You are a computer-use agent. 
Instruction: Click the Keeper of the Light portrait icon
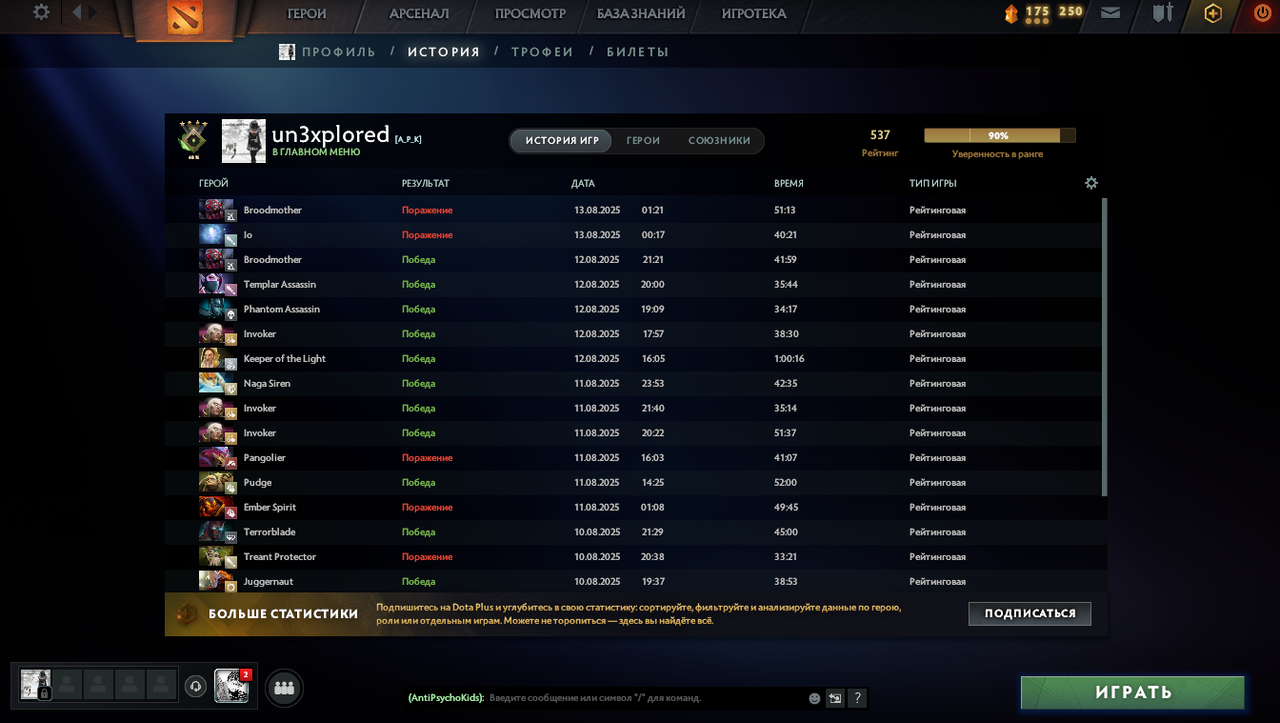point(216,358)
